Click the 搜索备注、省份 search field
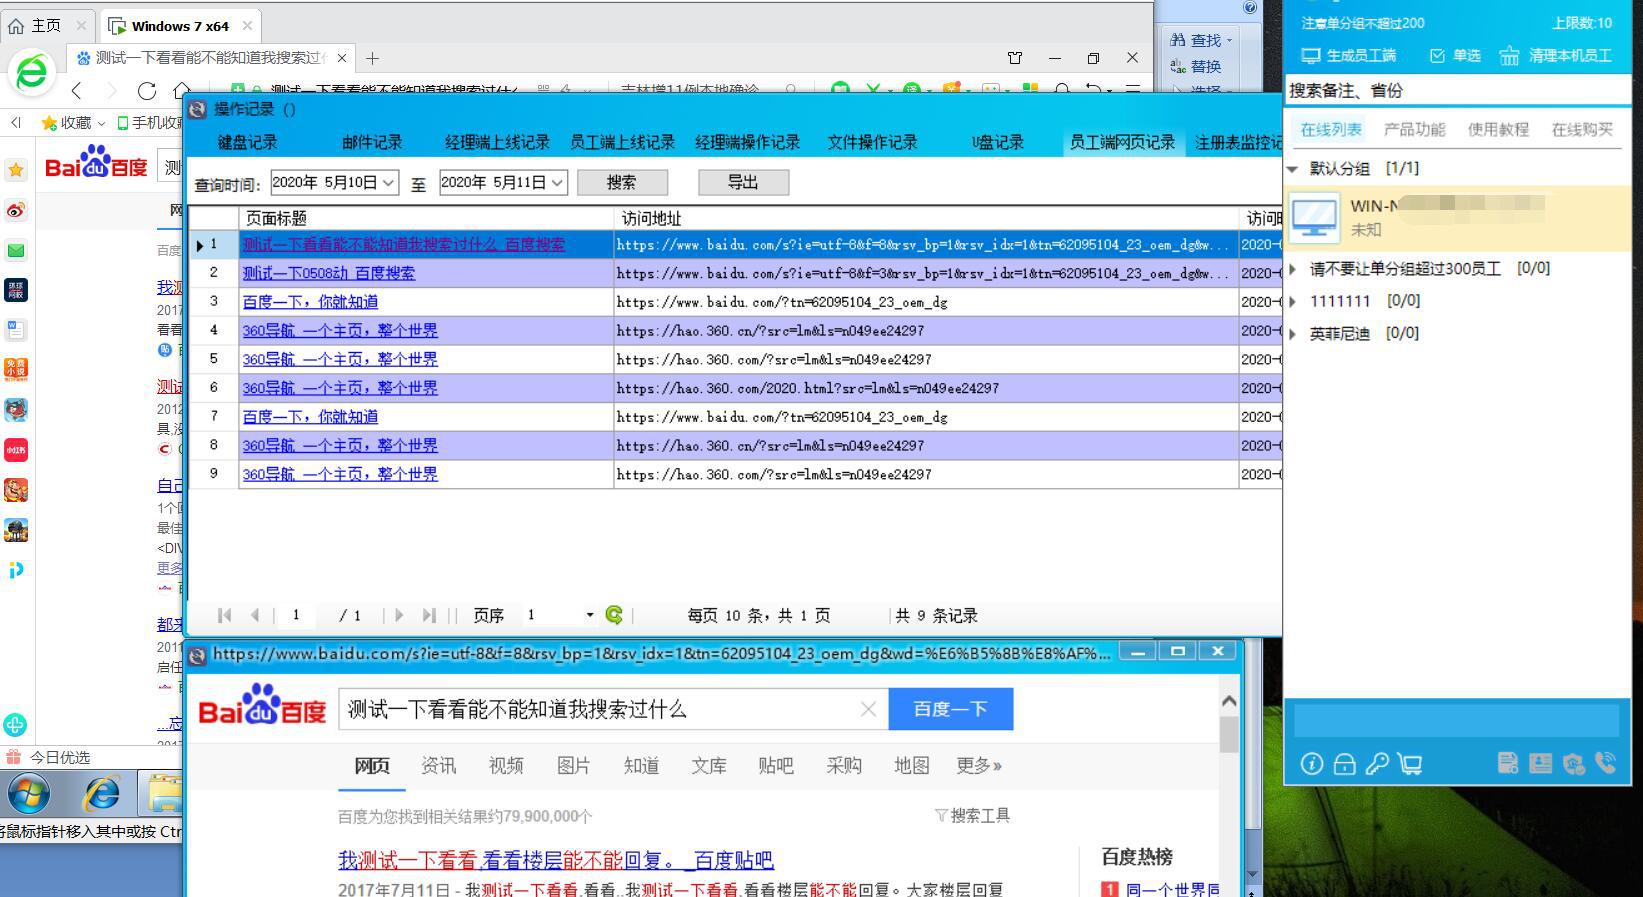The image size is (1643, 897). point(1455,91)
